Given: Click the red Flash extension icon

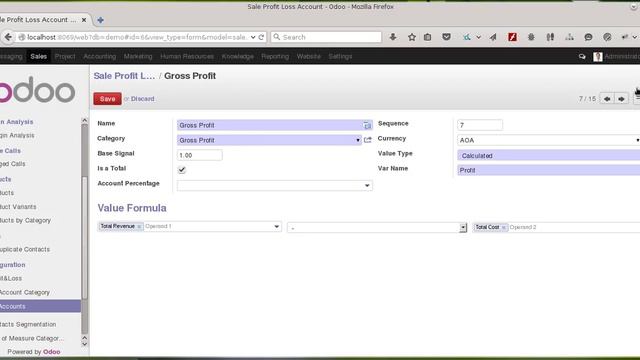Looking at the screenshot, I should pyautogui.click(x=512, y=37).
